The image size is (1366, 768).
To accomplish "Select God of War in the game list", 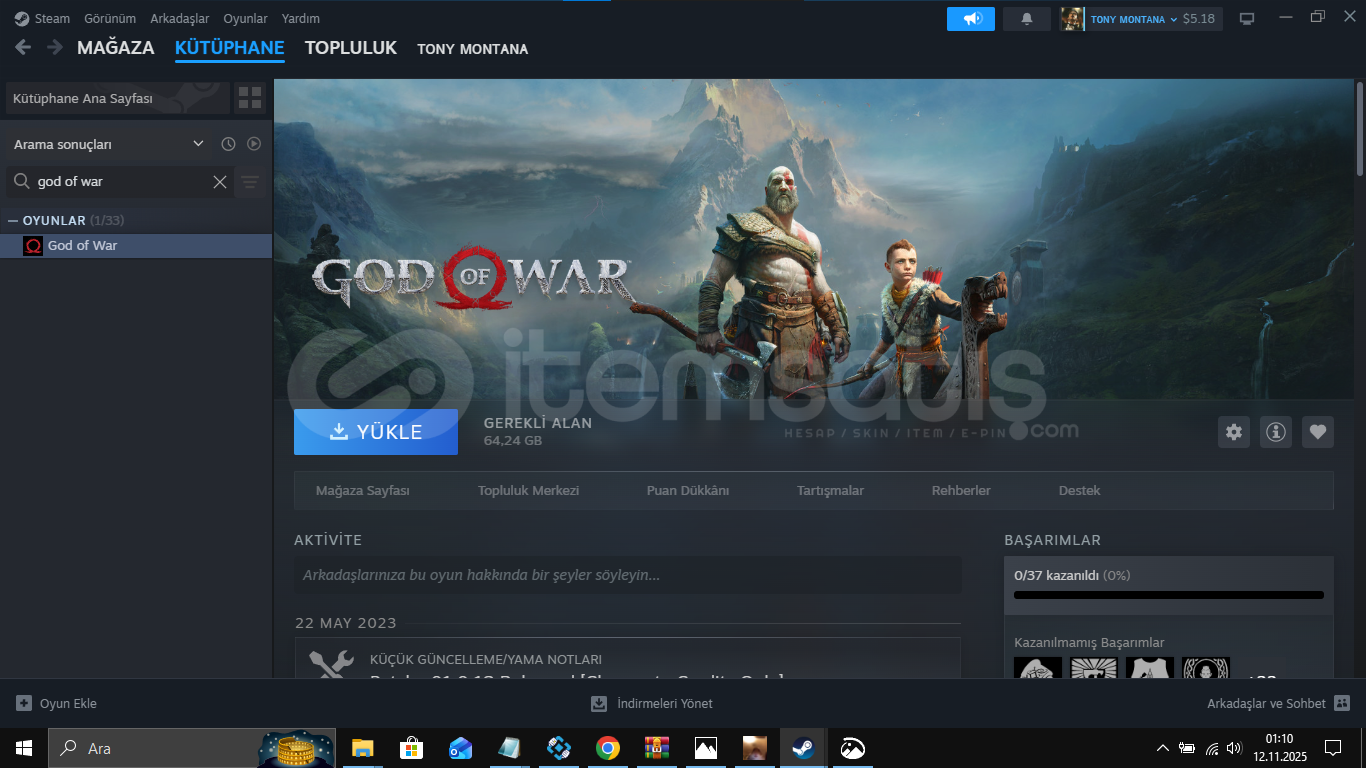I will (x=136, y=245).
